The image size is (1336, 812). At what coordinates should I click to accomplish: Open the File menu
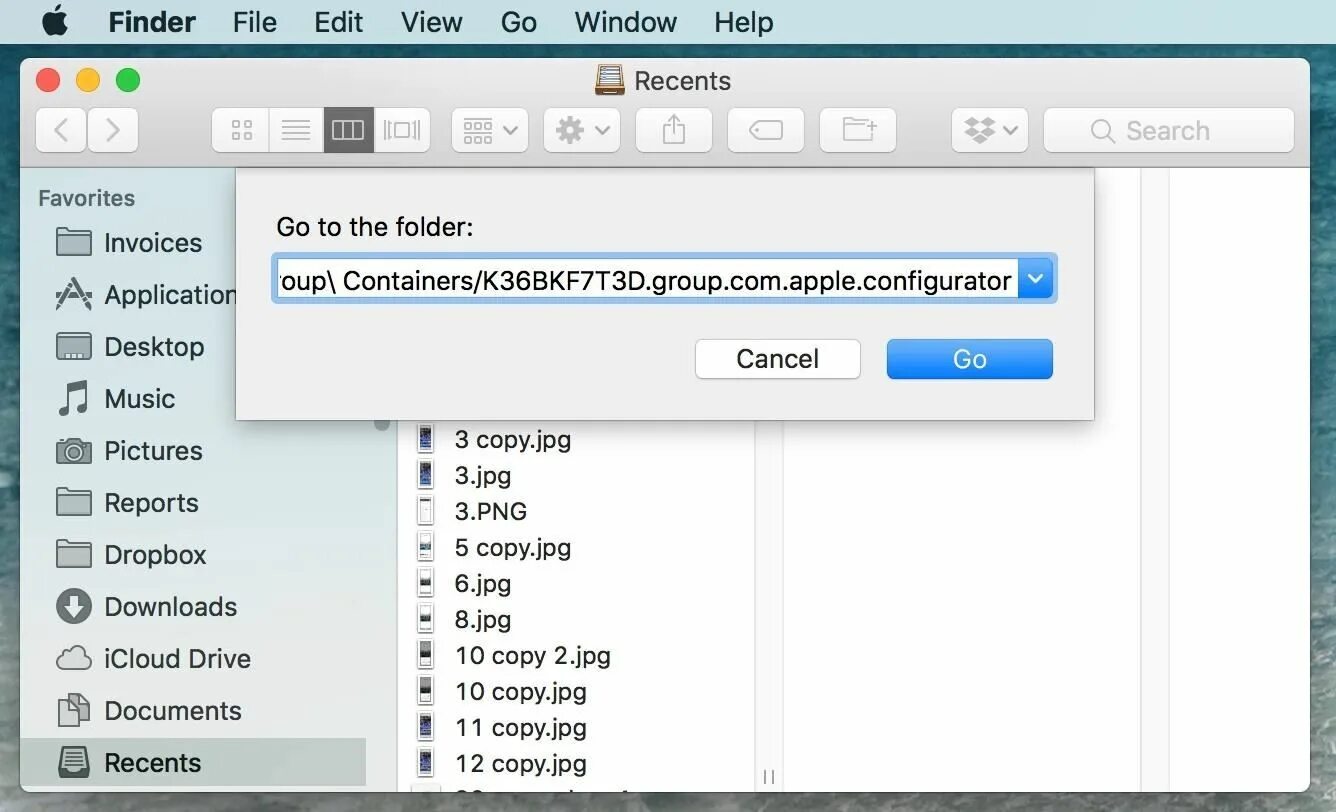coord(254,22)
